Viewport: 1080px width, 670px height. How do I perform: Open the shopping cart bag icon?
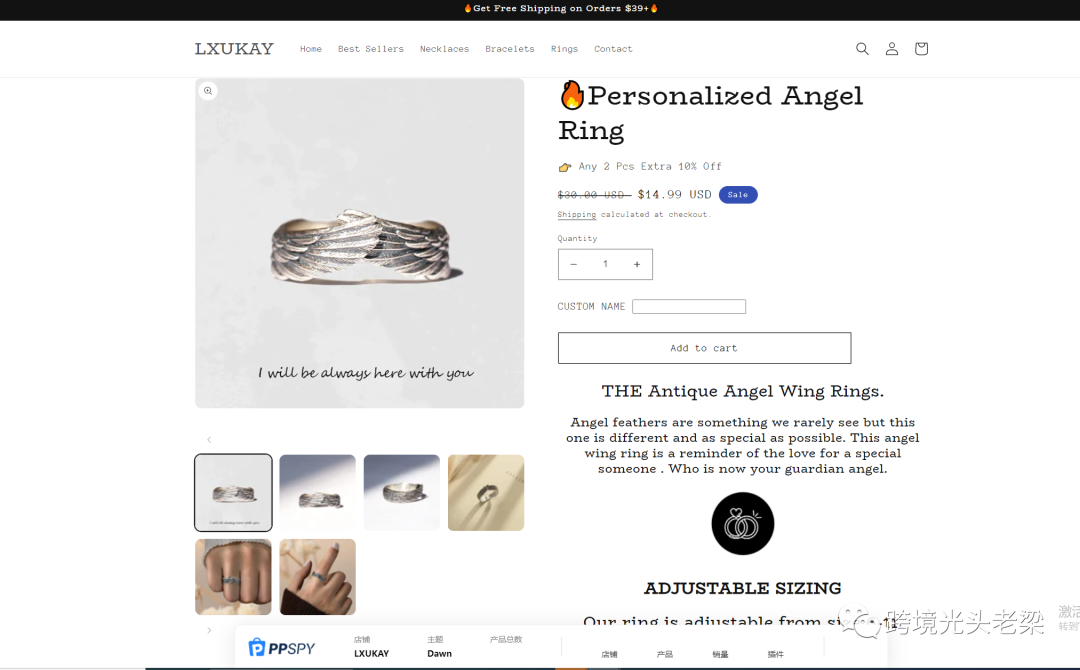pos(921,49)
